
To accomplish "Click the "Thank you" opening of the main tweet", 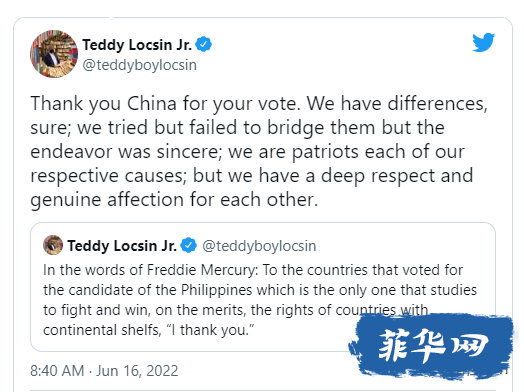I will 76,104.
